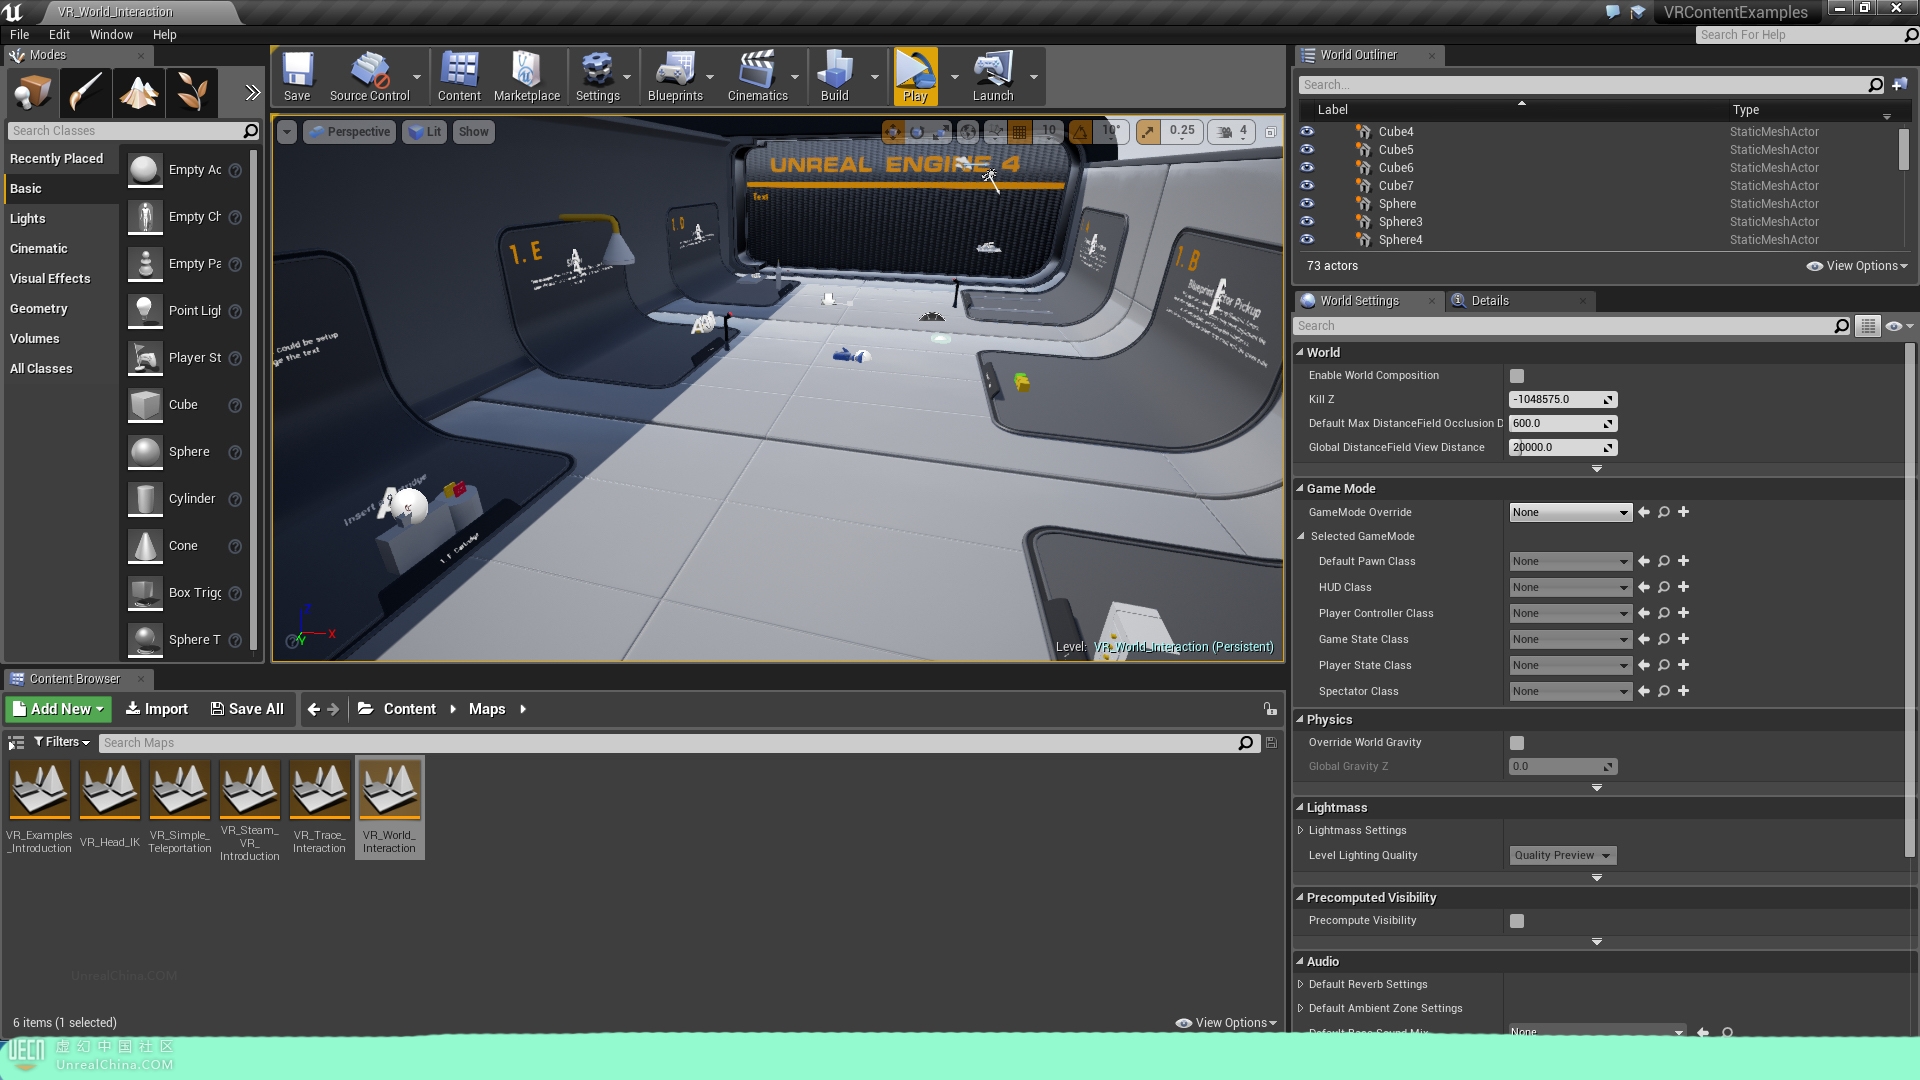Expand Default Reverb Settings
This screenshot has width=1920, height=1080.
pos(1301,984)
